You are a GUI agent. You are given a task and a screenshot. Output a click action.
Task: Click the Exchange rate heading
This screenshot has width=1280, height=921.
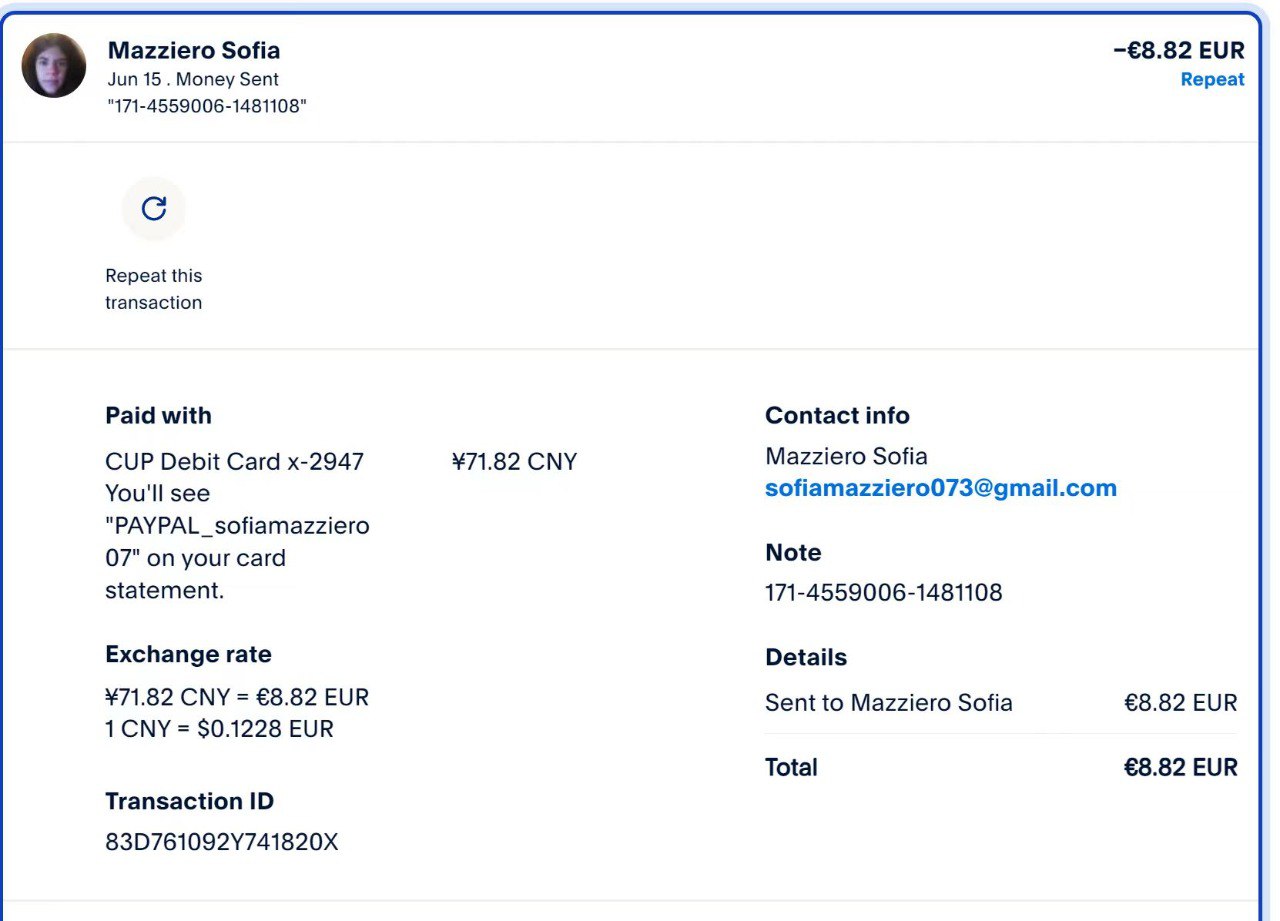click(188, 654)
